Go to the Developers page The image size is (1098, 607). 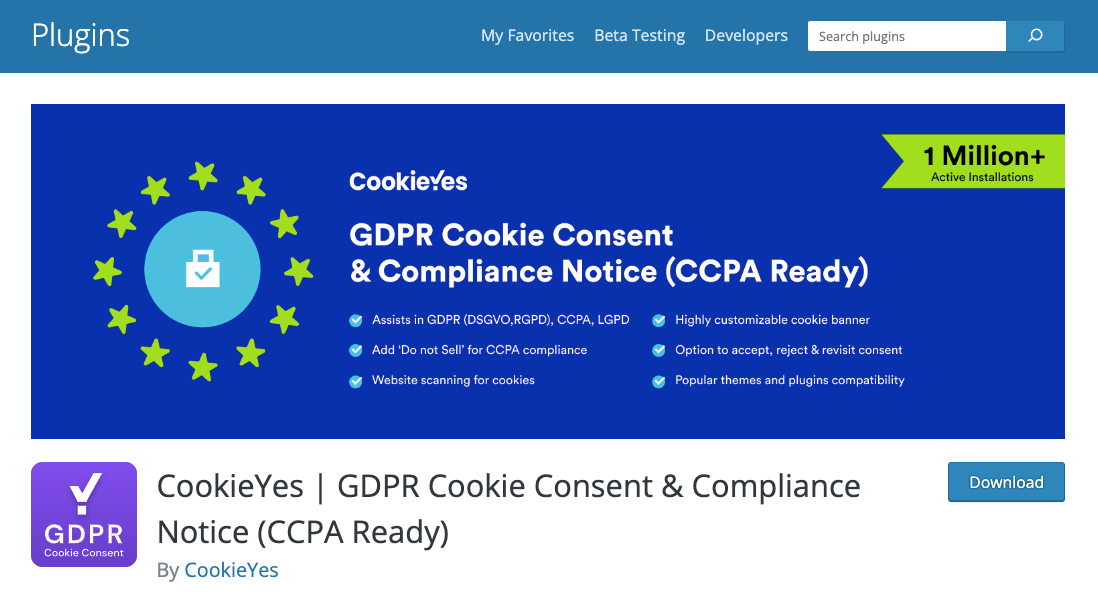(746, 36)
